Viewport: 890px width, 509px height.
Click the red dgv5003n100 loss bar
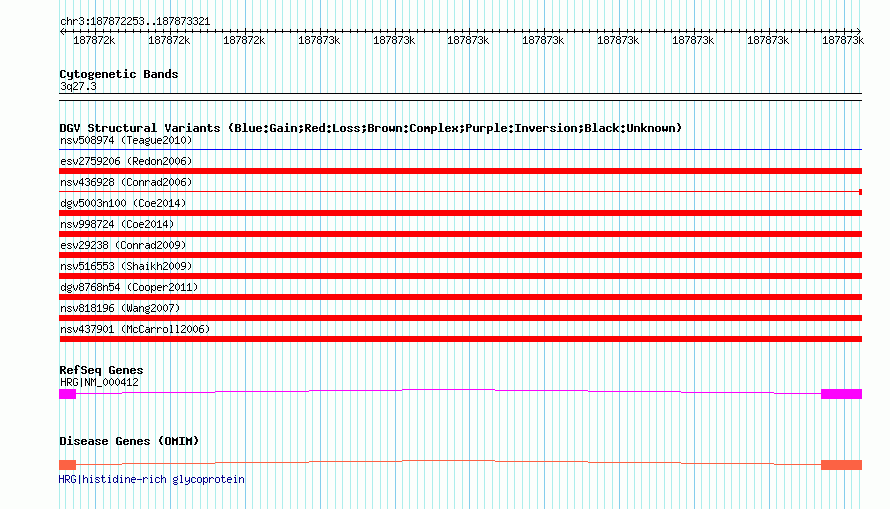point(460,213)
